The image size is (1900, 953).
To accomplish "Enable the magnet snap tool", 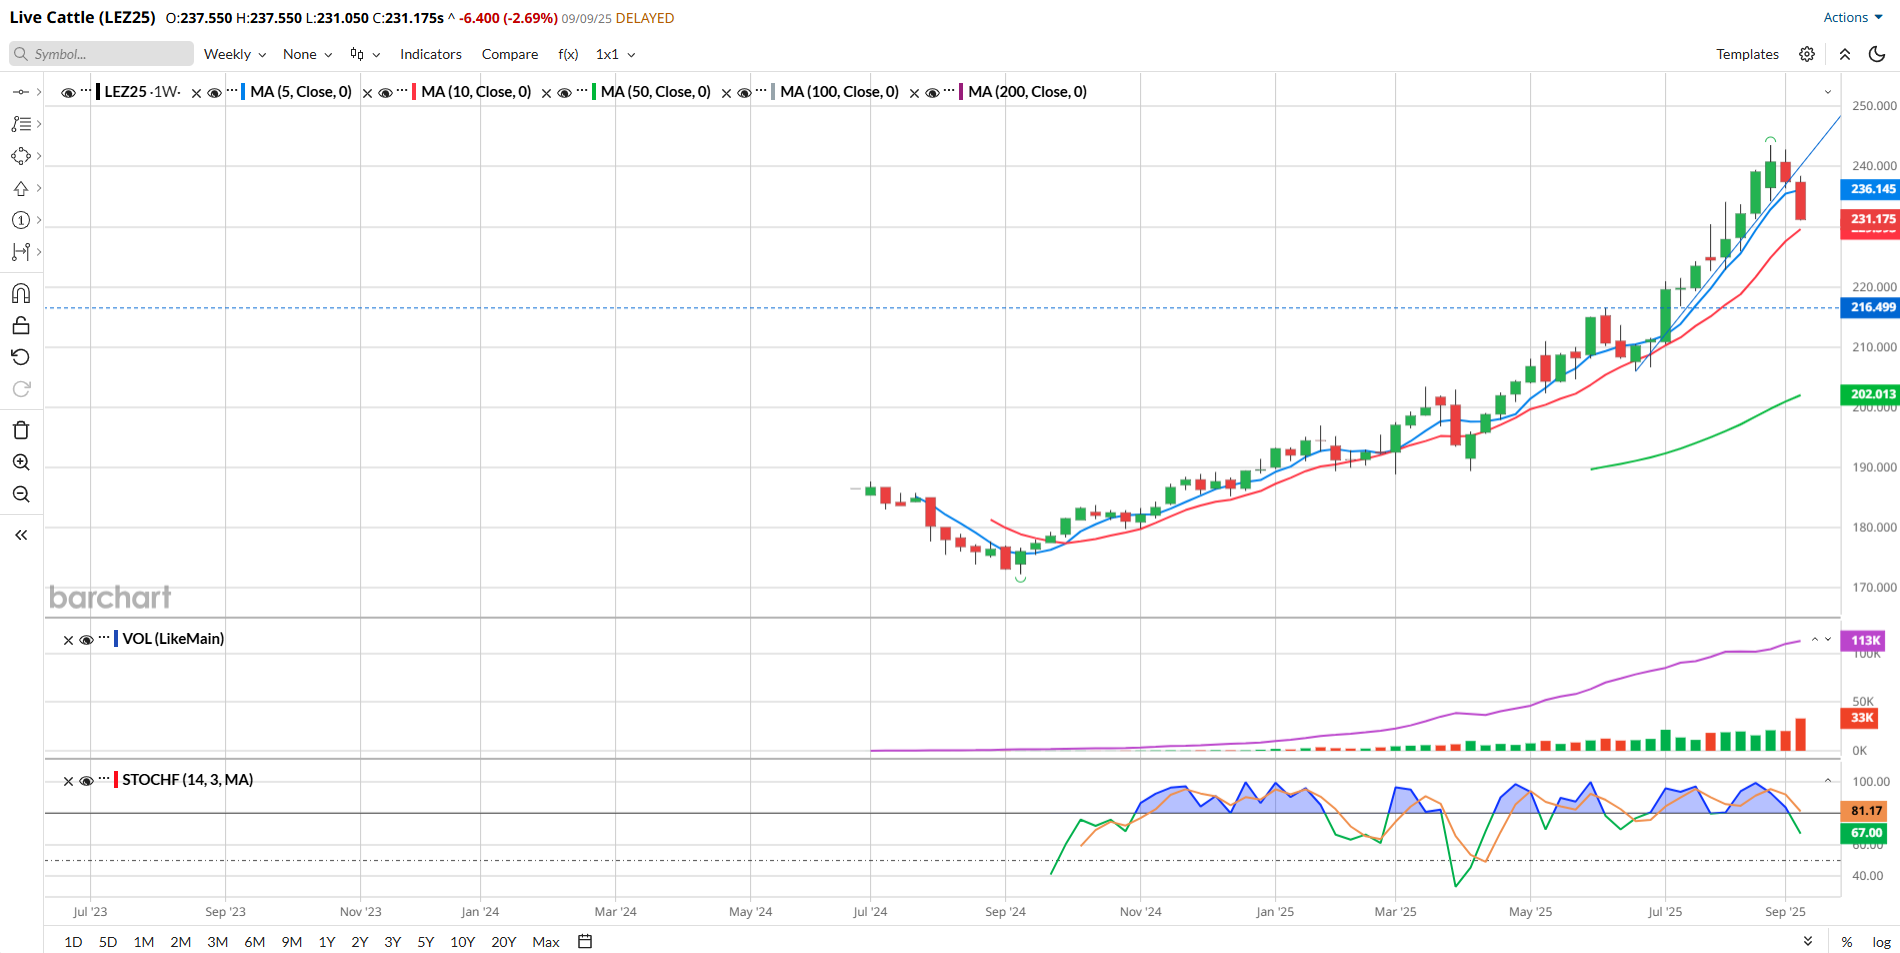I will [21, 293].
